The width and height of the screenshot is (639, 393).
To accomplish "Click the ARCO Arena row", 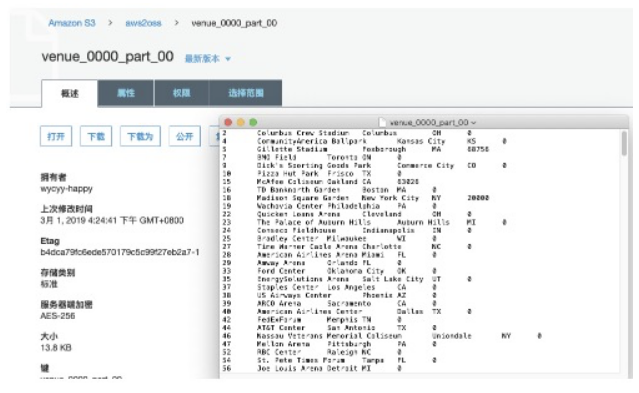I will 330,304.
